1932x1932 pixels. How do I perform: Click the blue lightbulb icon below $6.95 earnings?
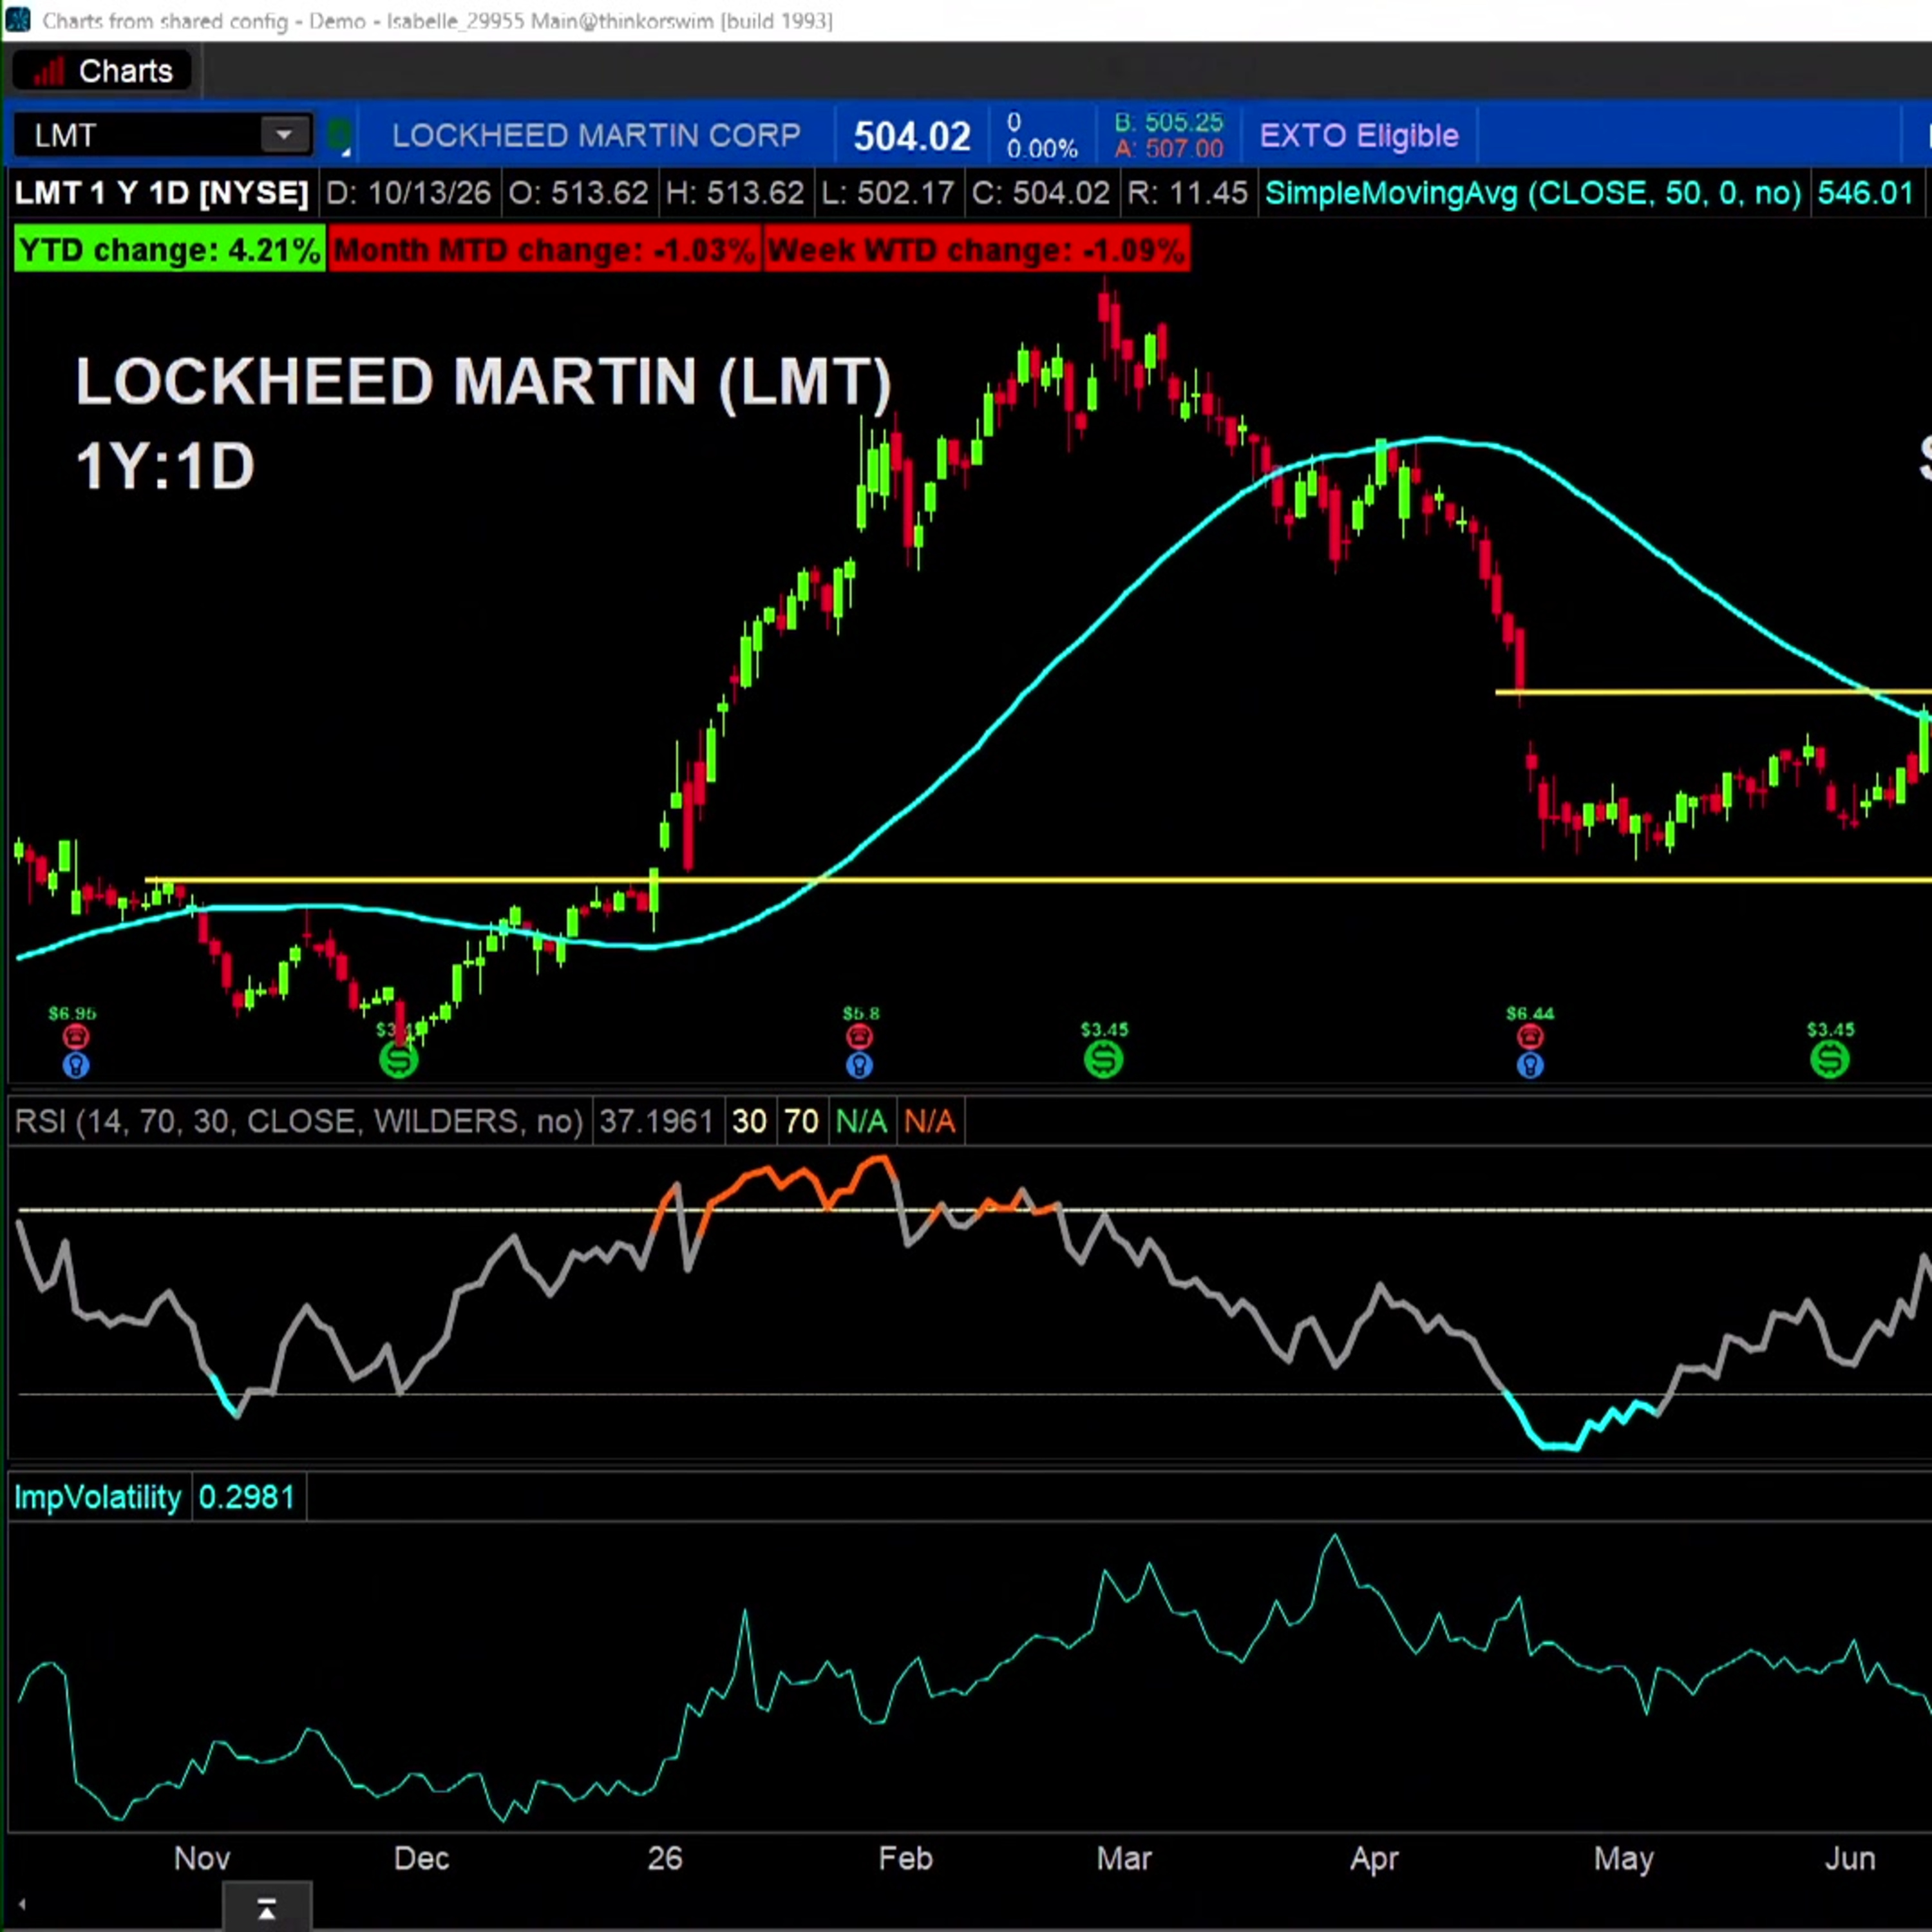(x=75, y=1065)
